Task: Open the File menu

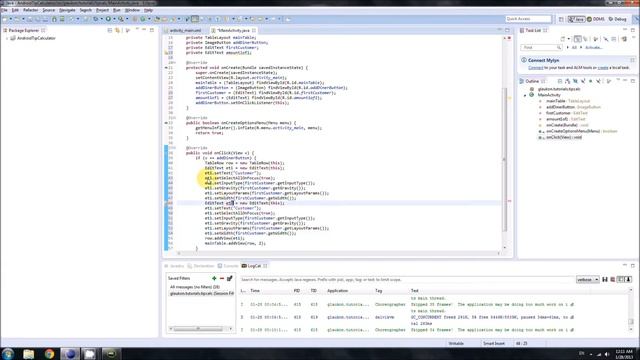Action: [4, 10]
